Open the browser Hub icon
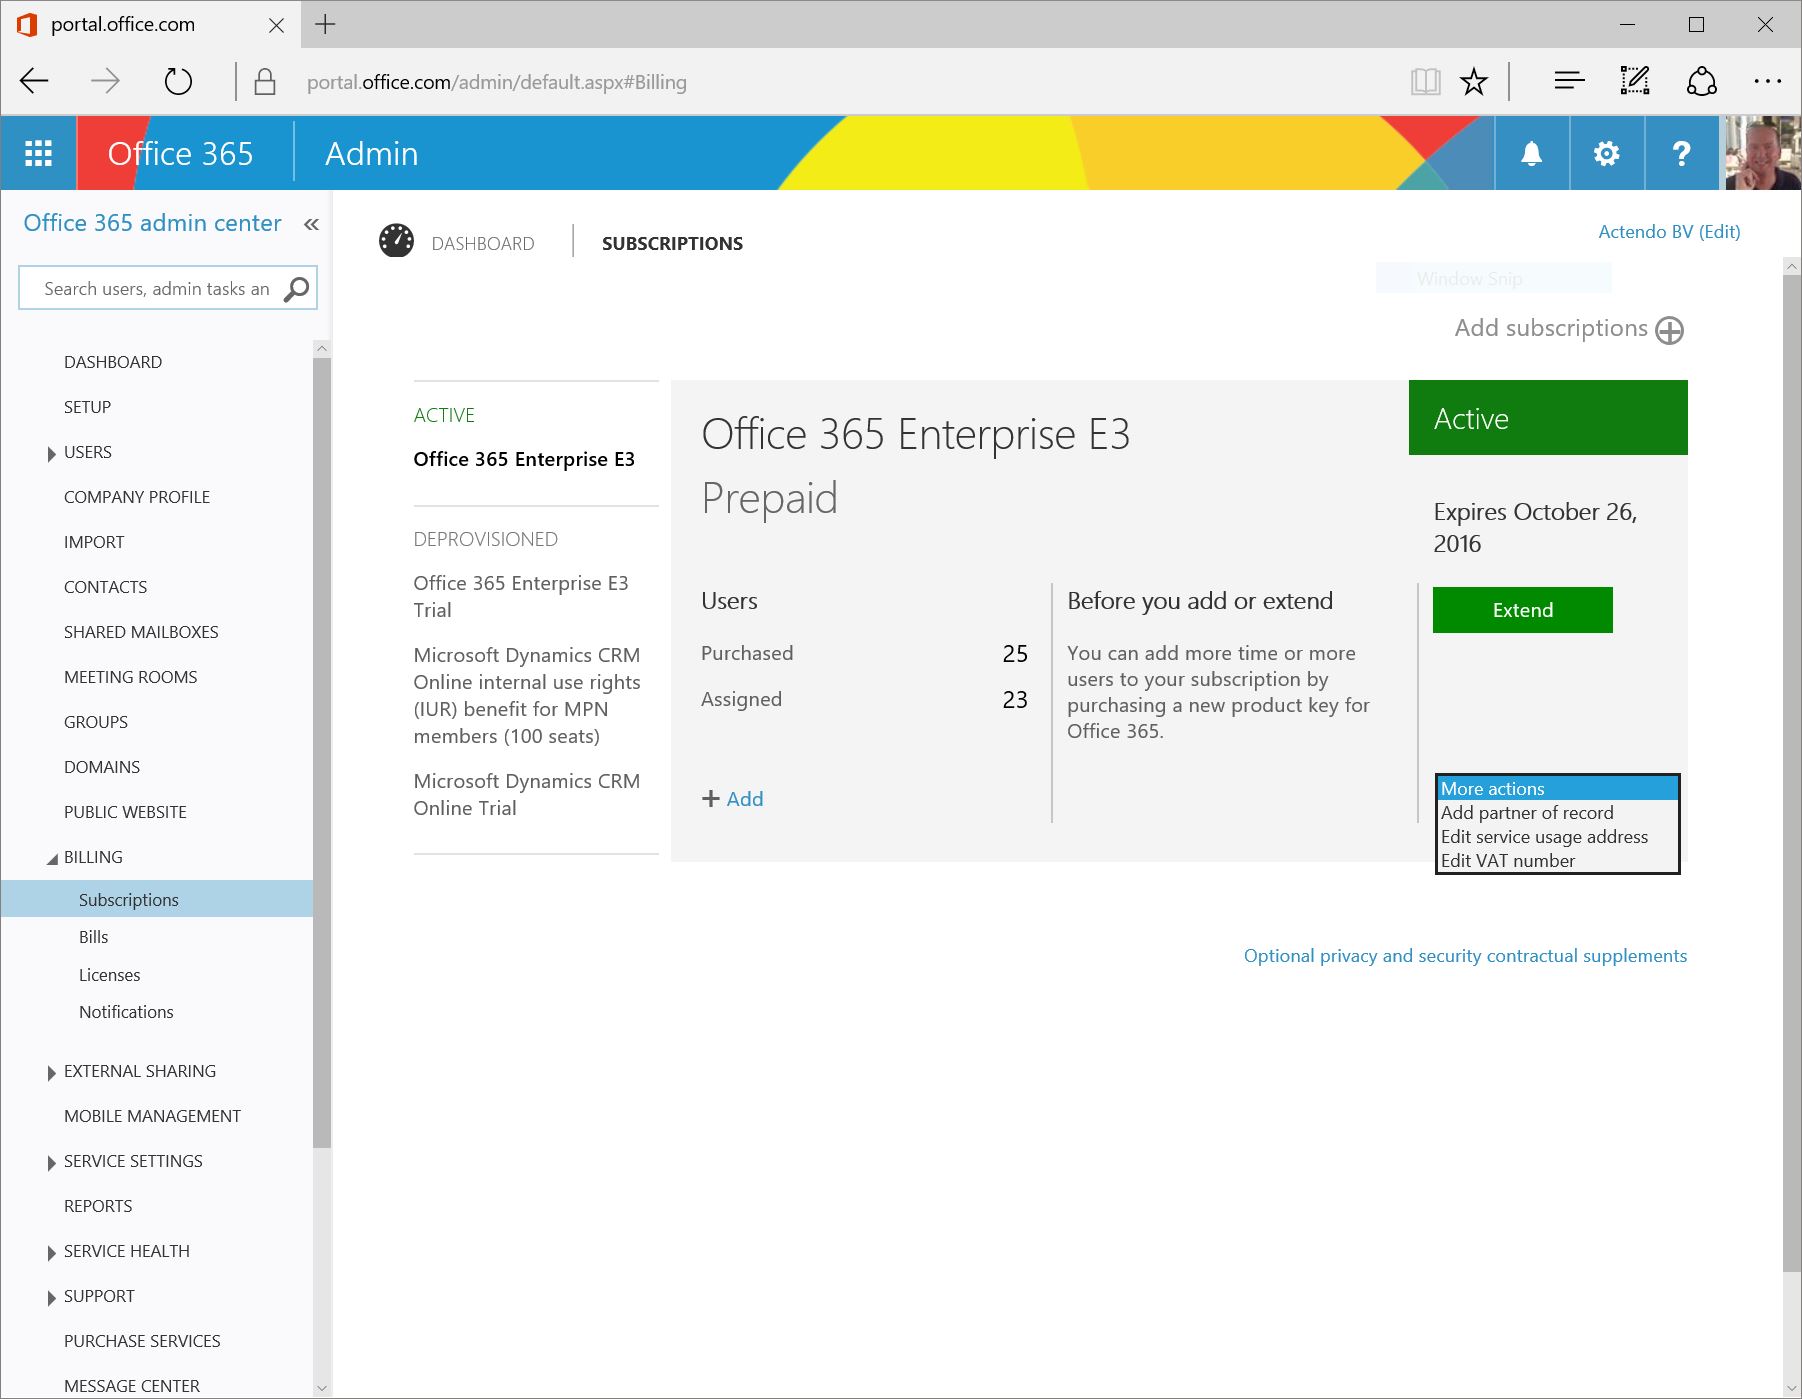Viewport: 1802px width, 1399px height. coord(1569,80)
